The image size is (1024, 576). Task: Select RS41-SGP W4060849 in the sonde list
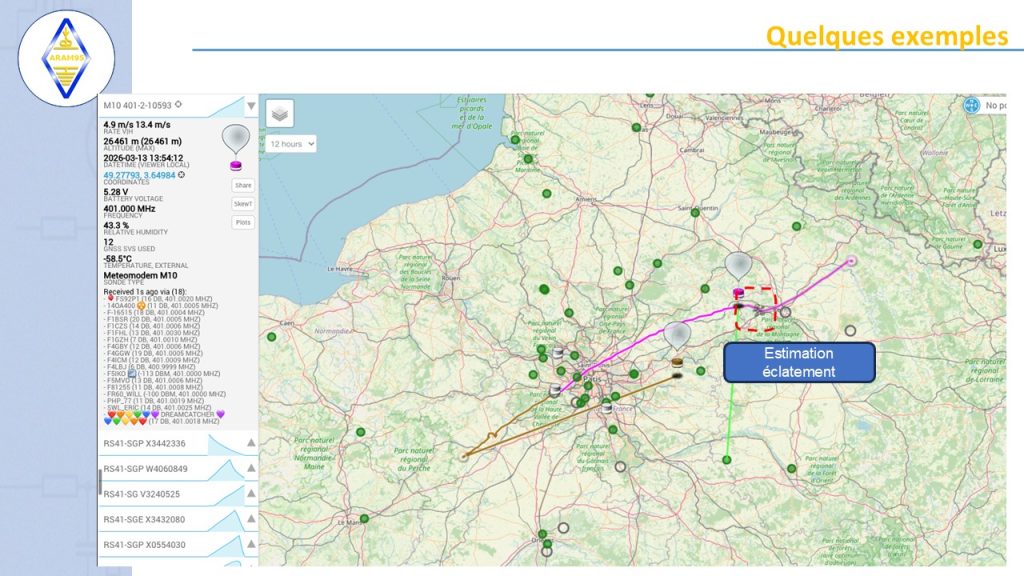pyautogui.click(x=145, y=469)
